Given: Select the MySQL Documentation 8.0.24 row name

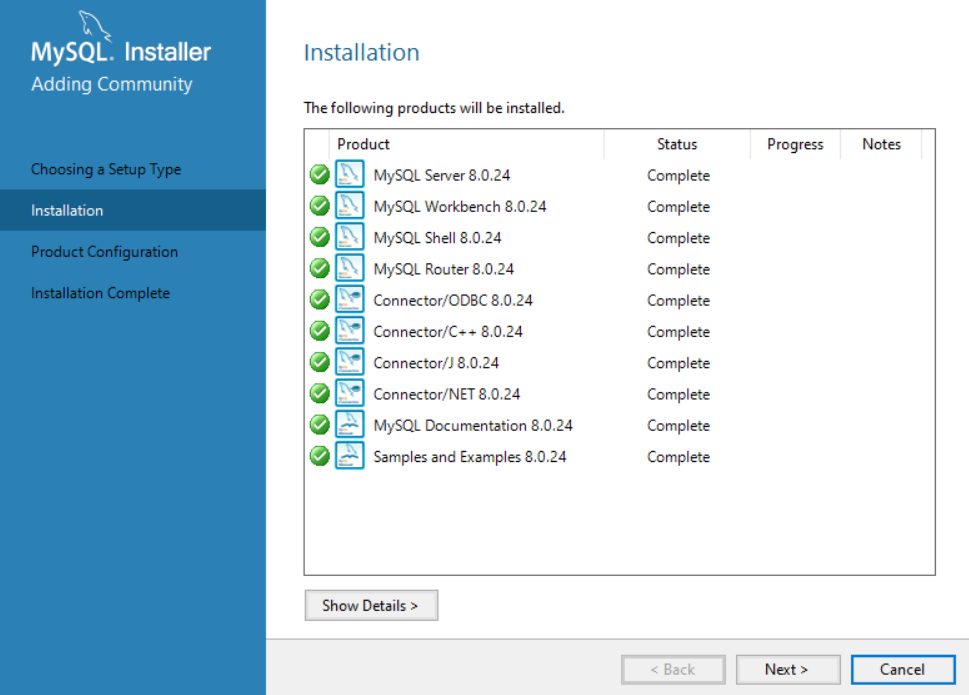Looking at the screenshot, I should [473, 426].
